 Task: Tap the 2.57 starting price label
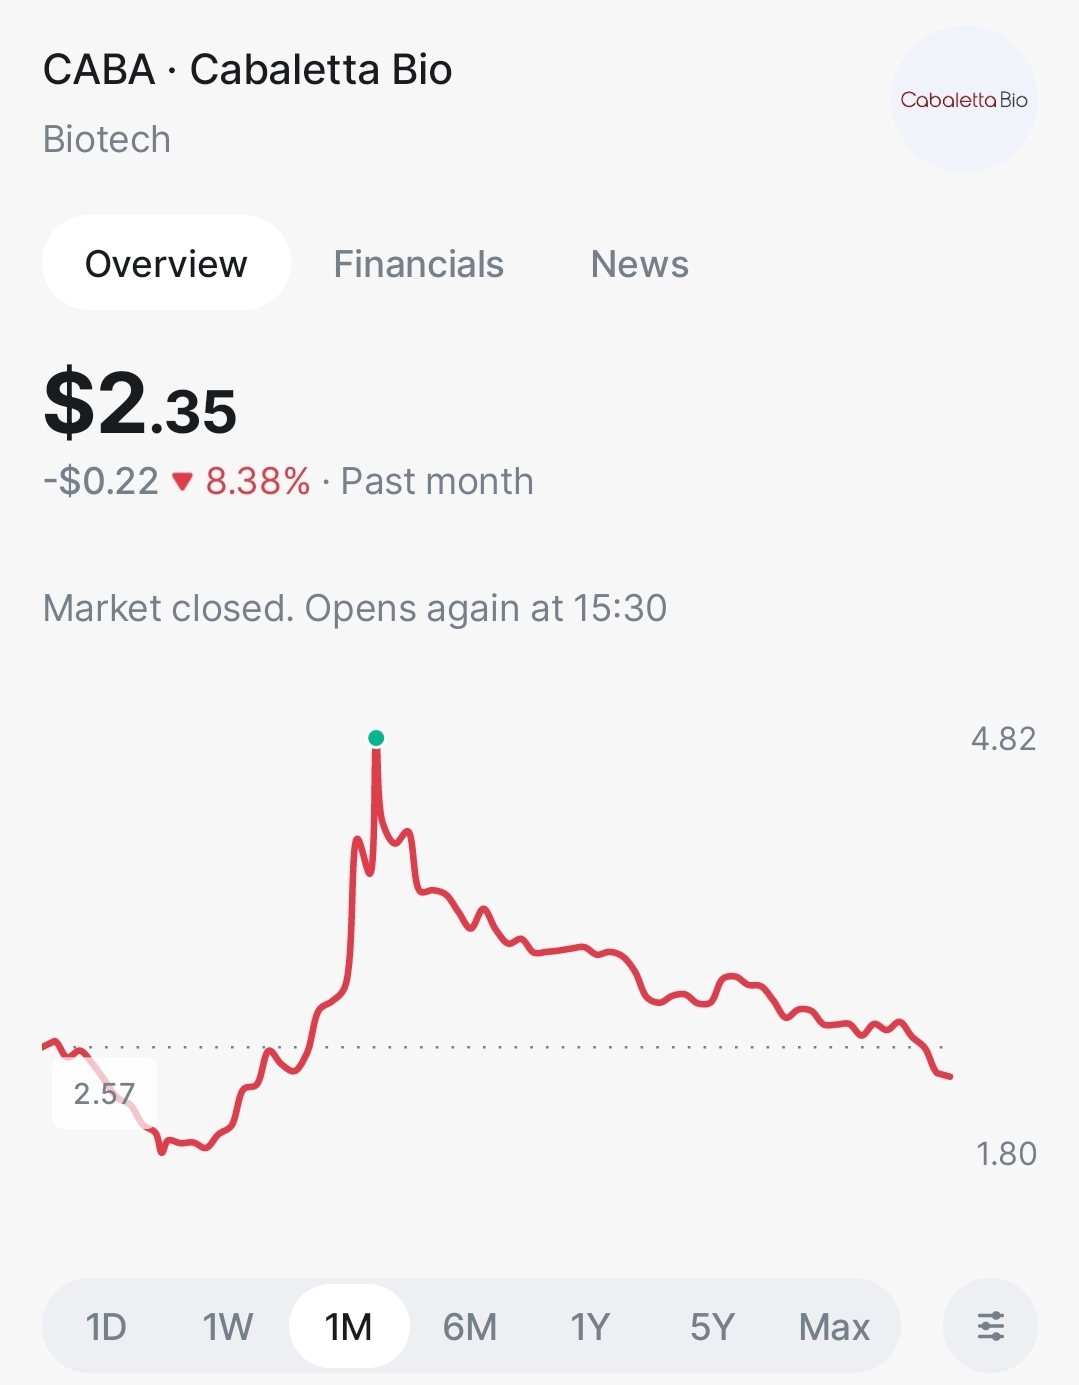104,1093
